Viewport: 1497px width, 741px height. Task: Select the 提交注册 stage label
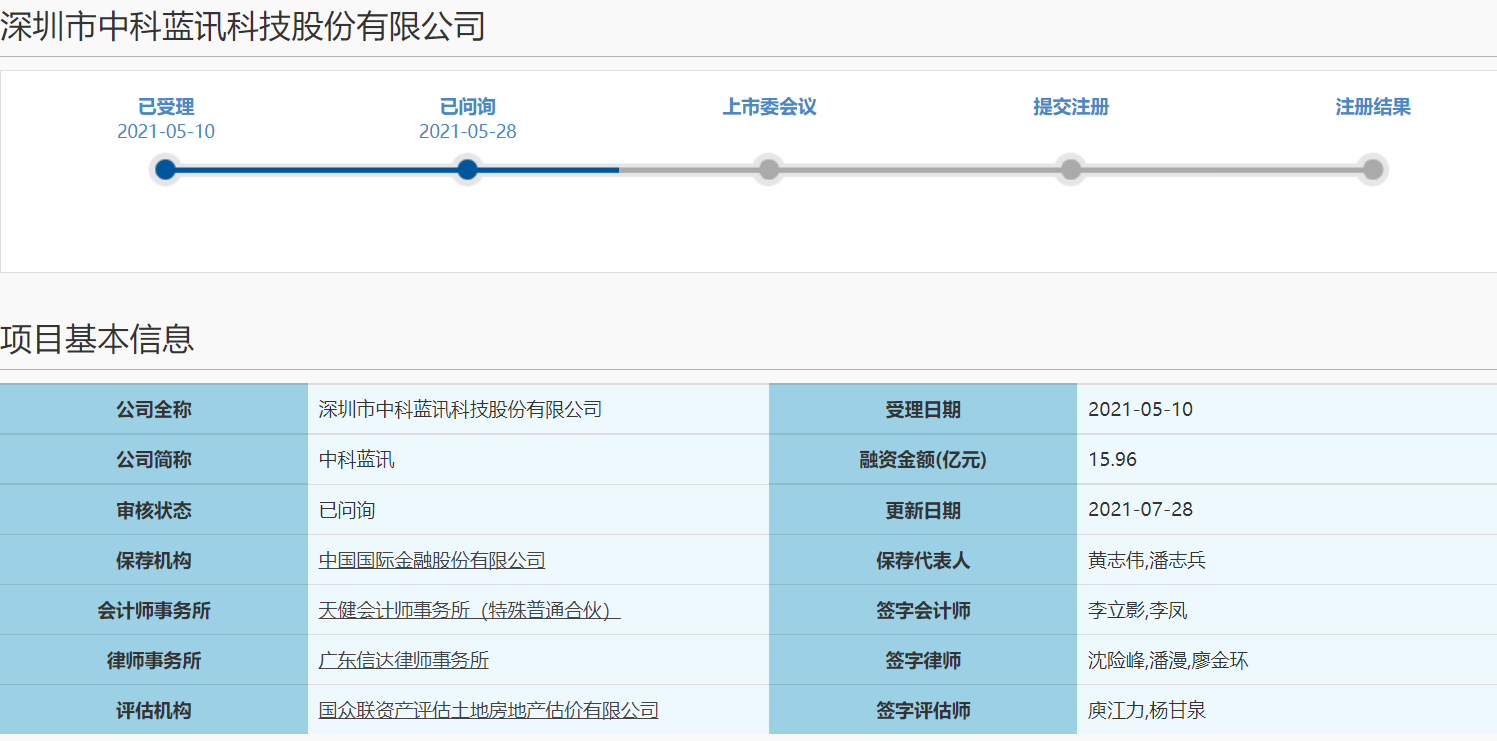1071,107
